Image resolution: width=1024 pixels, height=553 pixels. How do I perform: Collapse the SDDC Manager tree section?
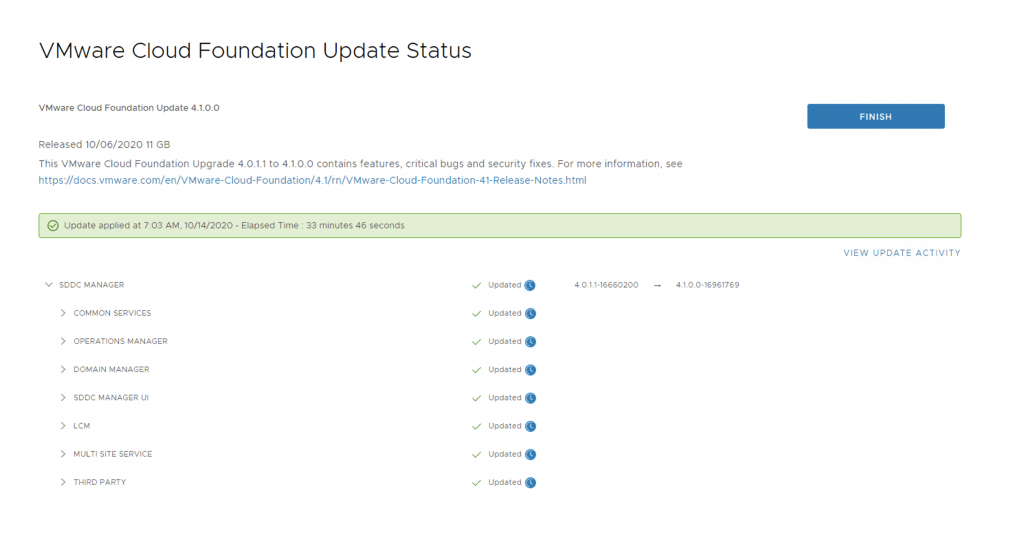pos(48,285)
